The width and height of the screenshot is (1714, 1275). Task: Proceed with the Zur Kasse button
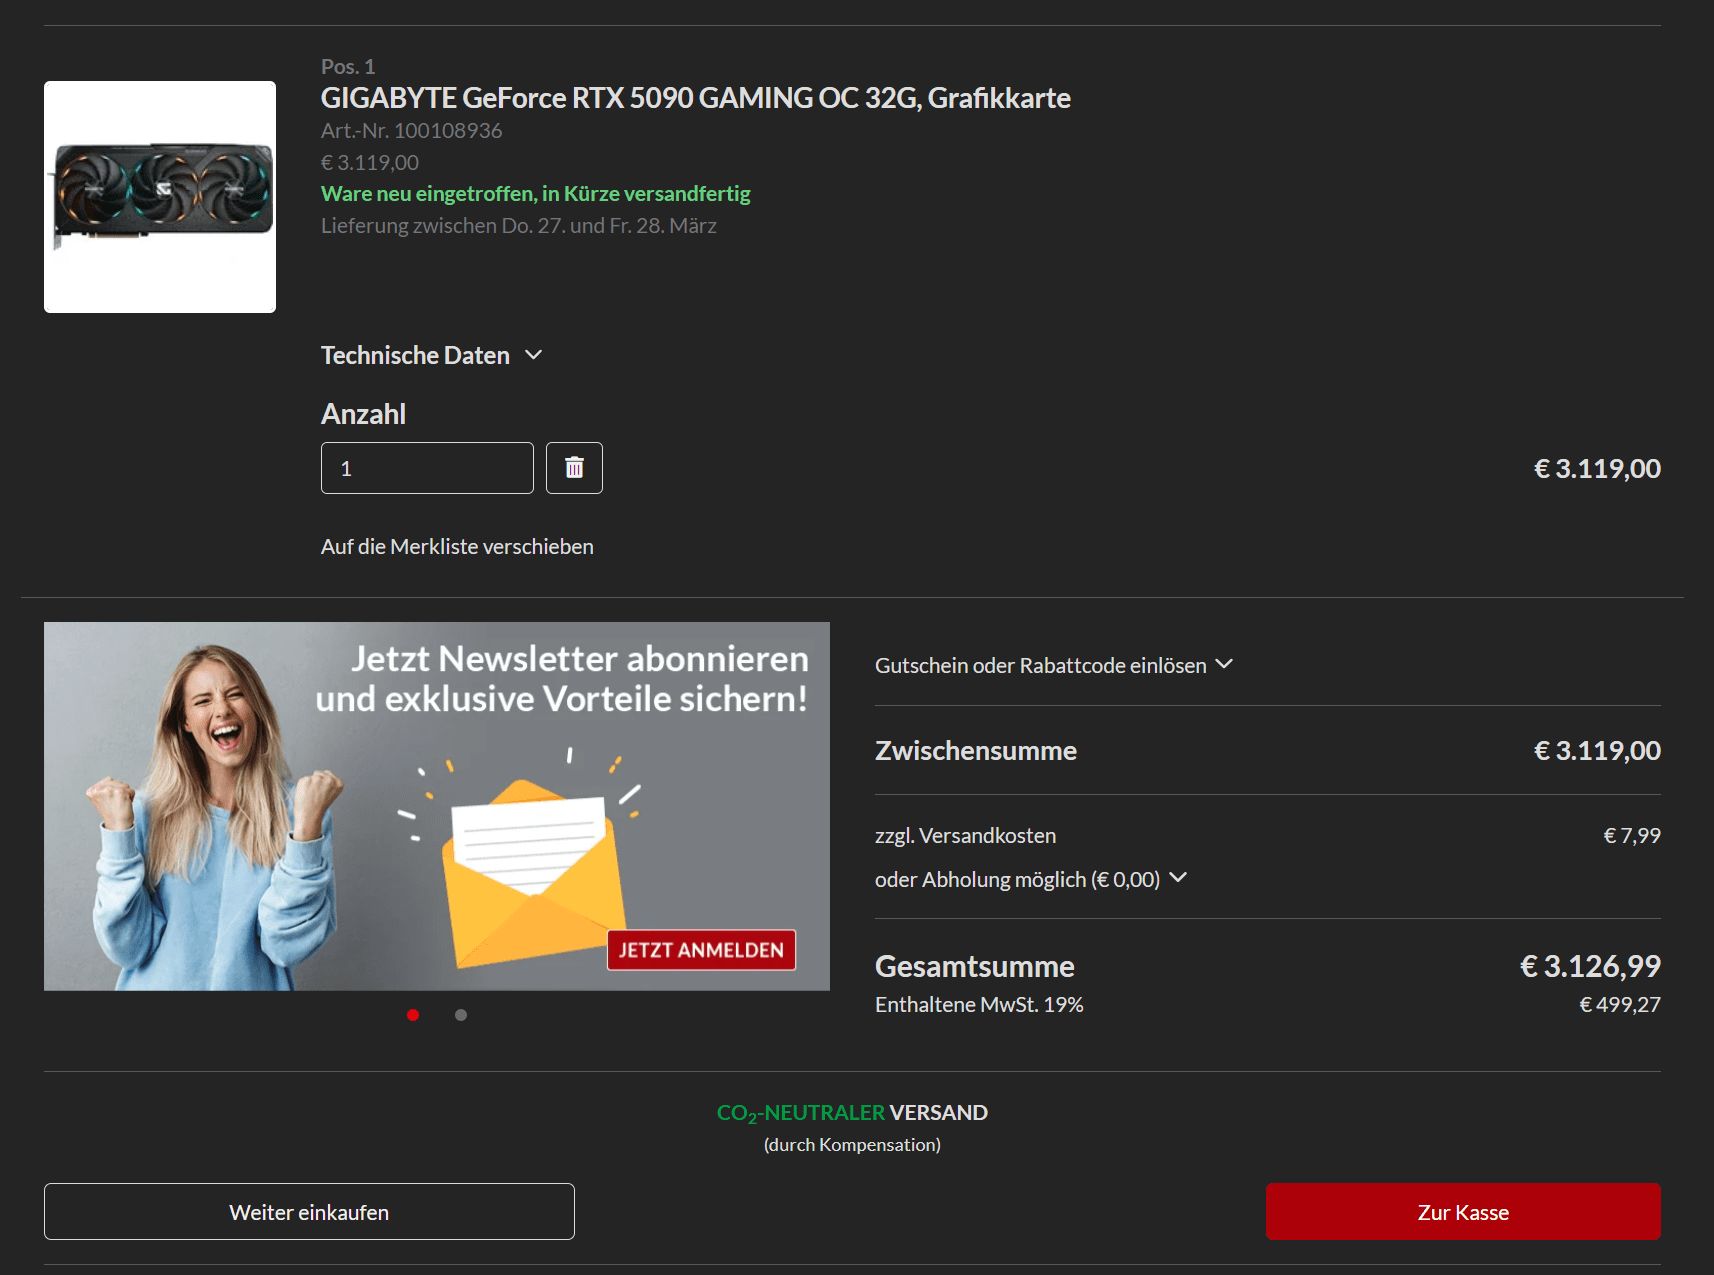click(x=1463, y=1212)
